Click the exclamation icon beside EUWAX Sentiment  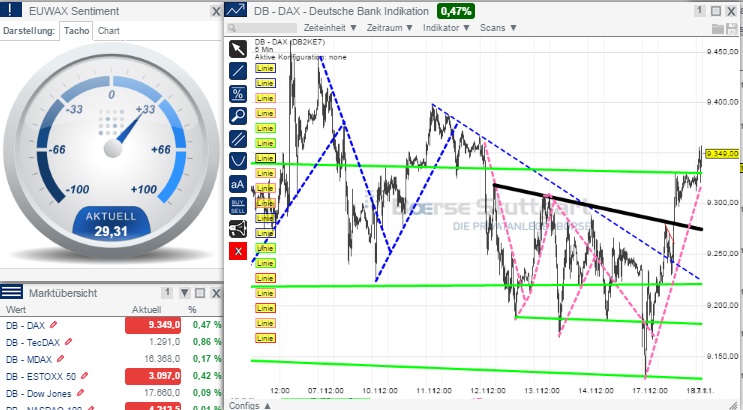pos(11,9)
